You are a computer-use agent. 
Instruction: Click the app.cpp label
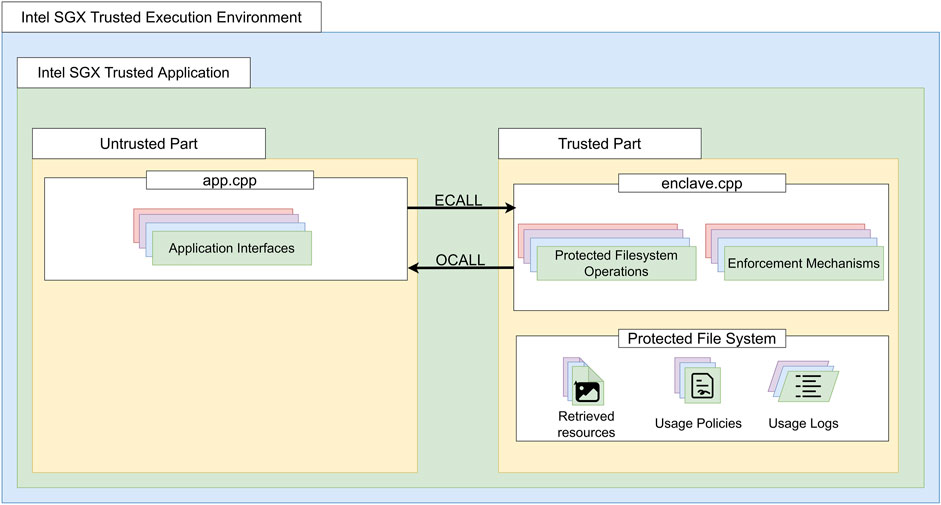coord(230,180)
